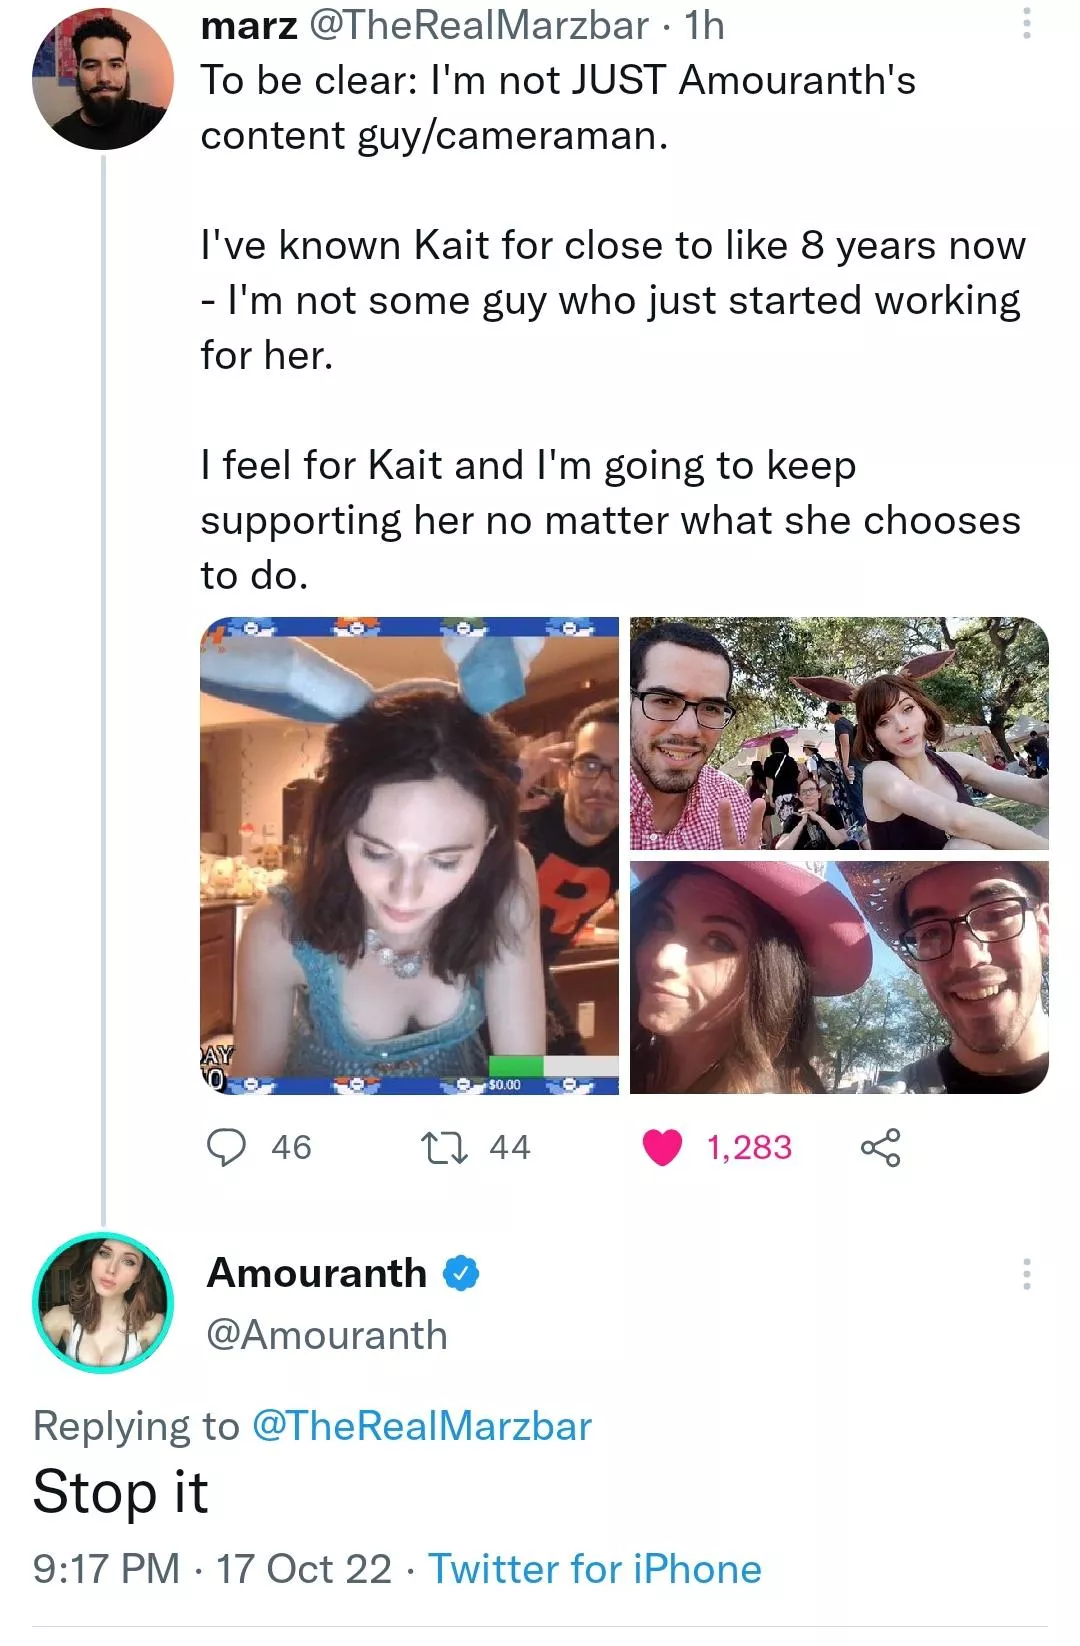This screenshot has width=1080, height=1646.
Task: Open the @TheRealMarzbar mention link
Action: [422, 1426]
